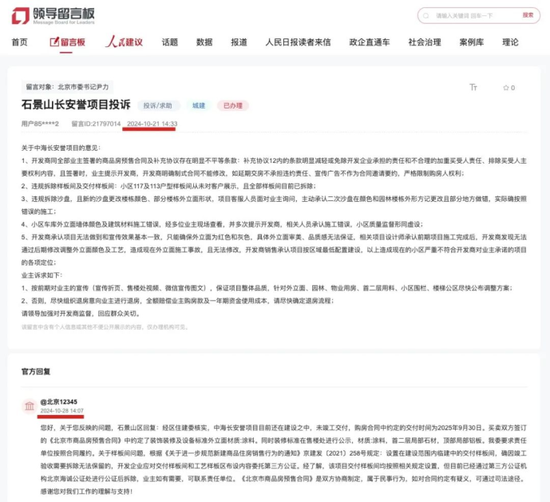Click the line 业主诉求如下
550x502 pixels.
[x=42, y=275]
